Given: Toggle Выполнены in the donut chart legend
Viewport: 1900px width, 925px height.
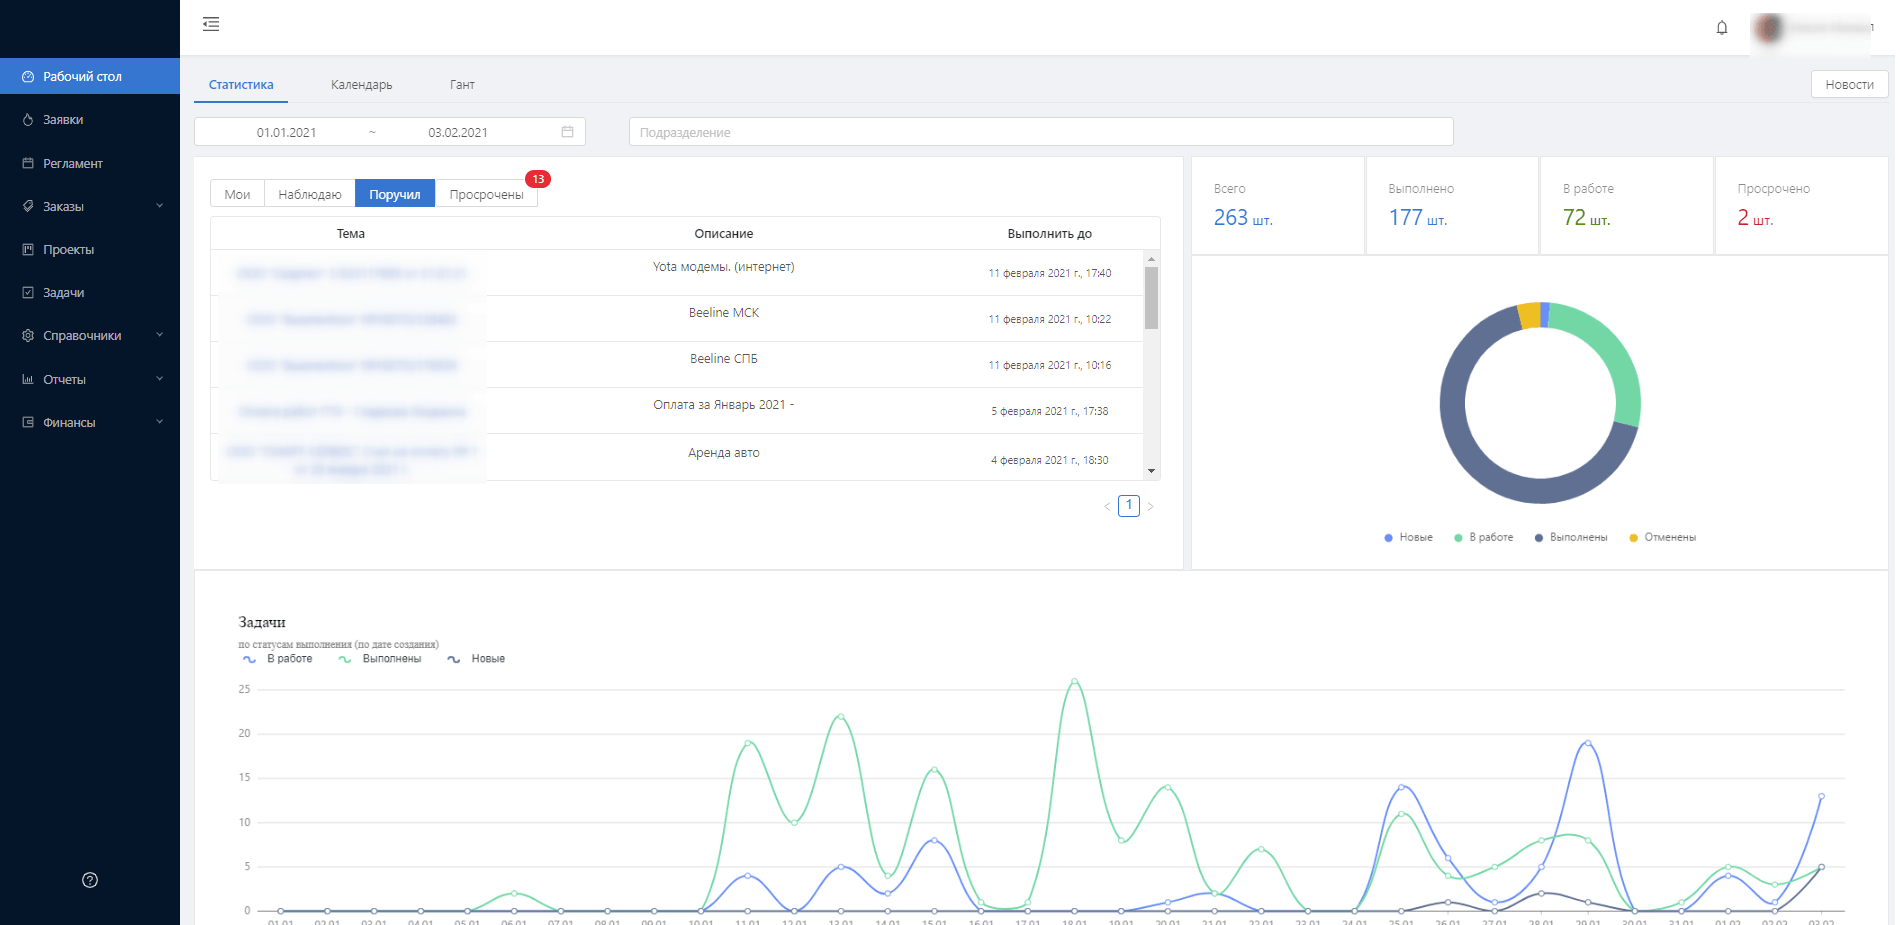Looking at the screenshot, I should pyautogui.click(x=1571, y=538).
